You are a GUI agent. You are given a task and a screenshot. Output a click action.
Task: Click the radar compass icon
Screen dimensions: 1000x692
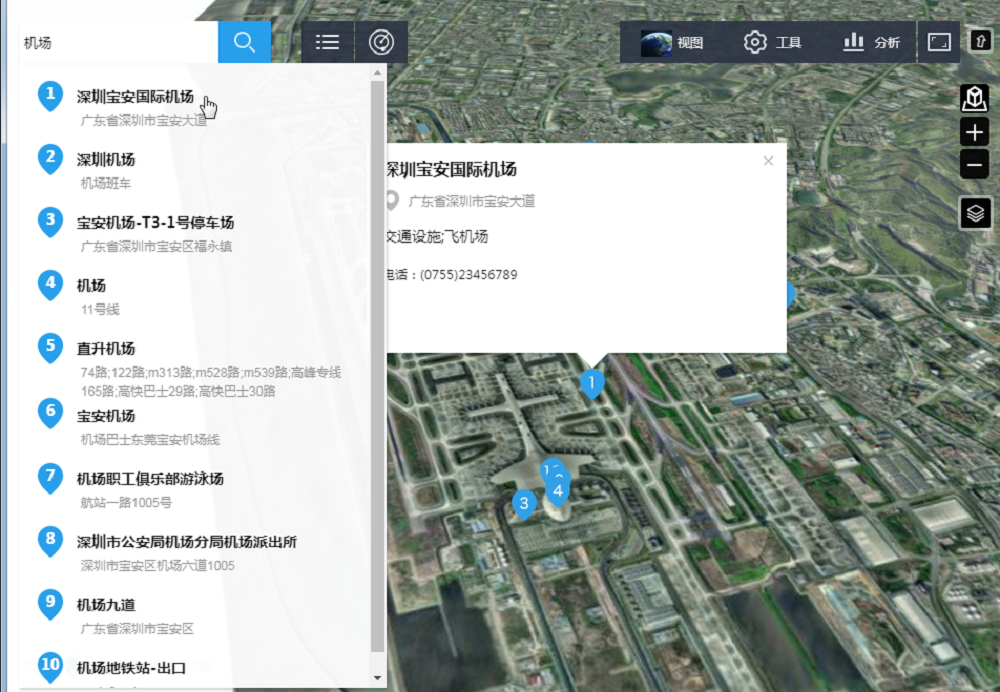[381, 42]
